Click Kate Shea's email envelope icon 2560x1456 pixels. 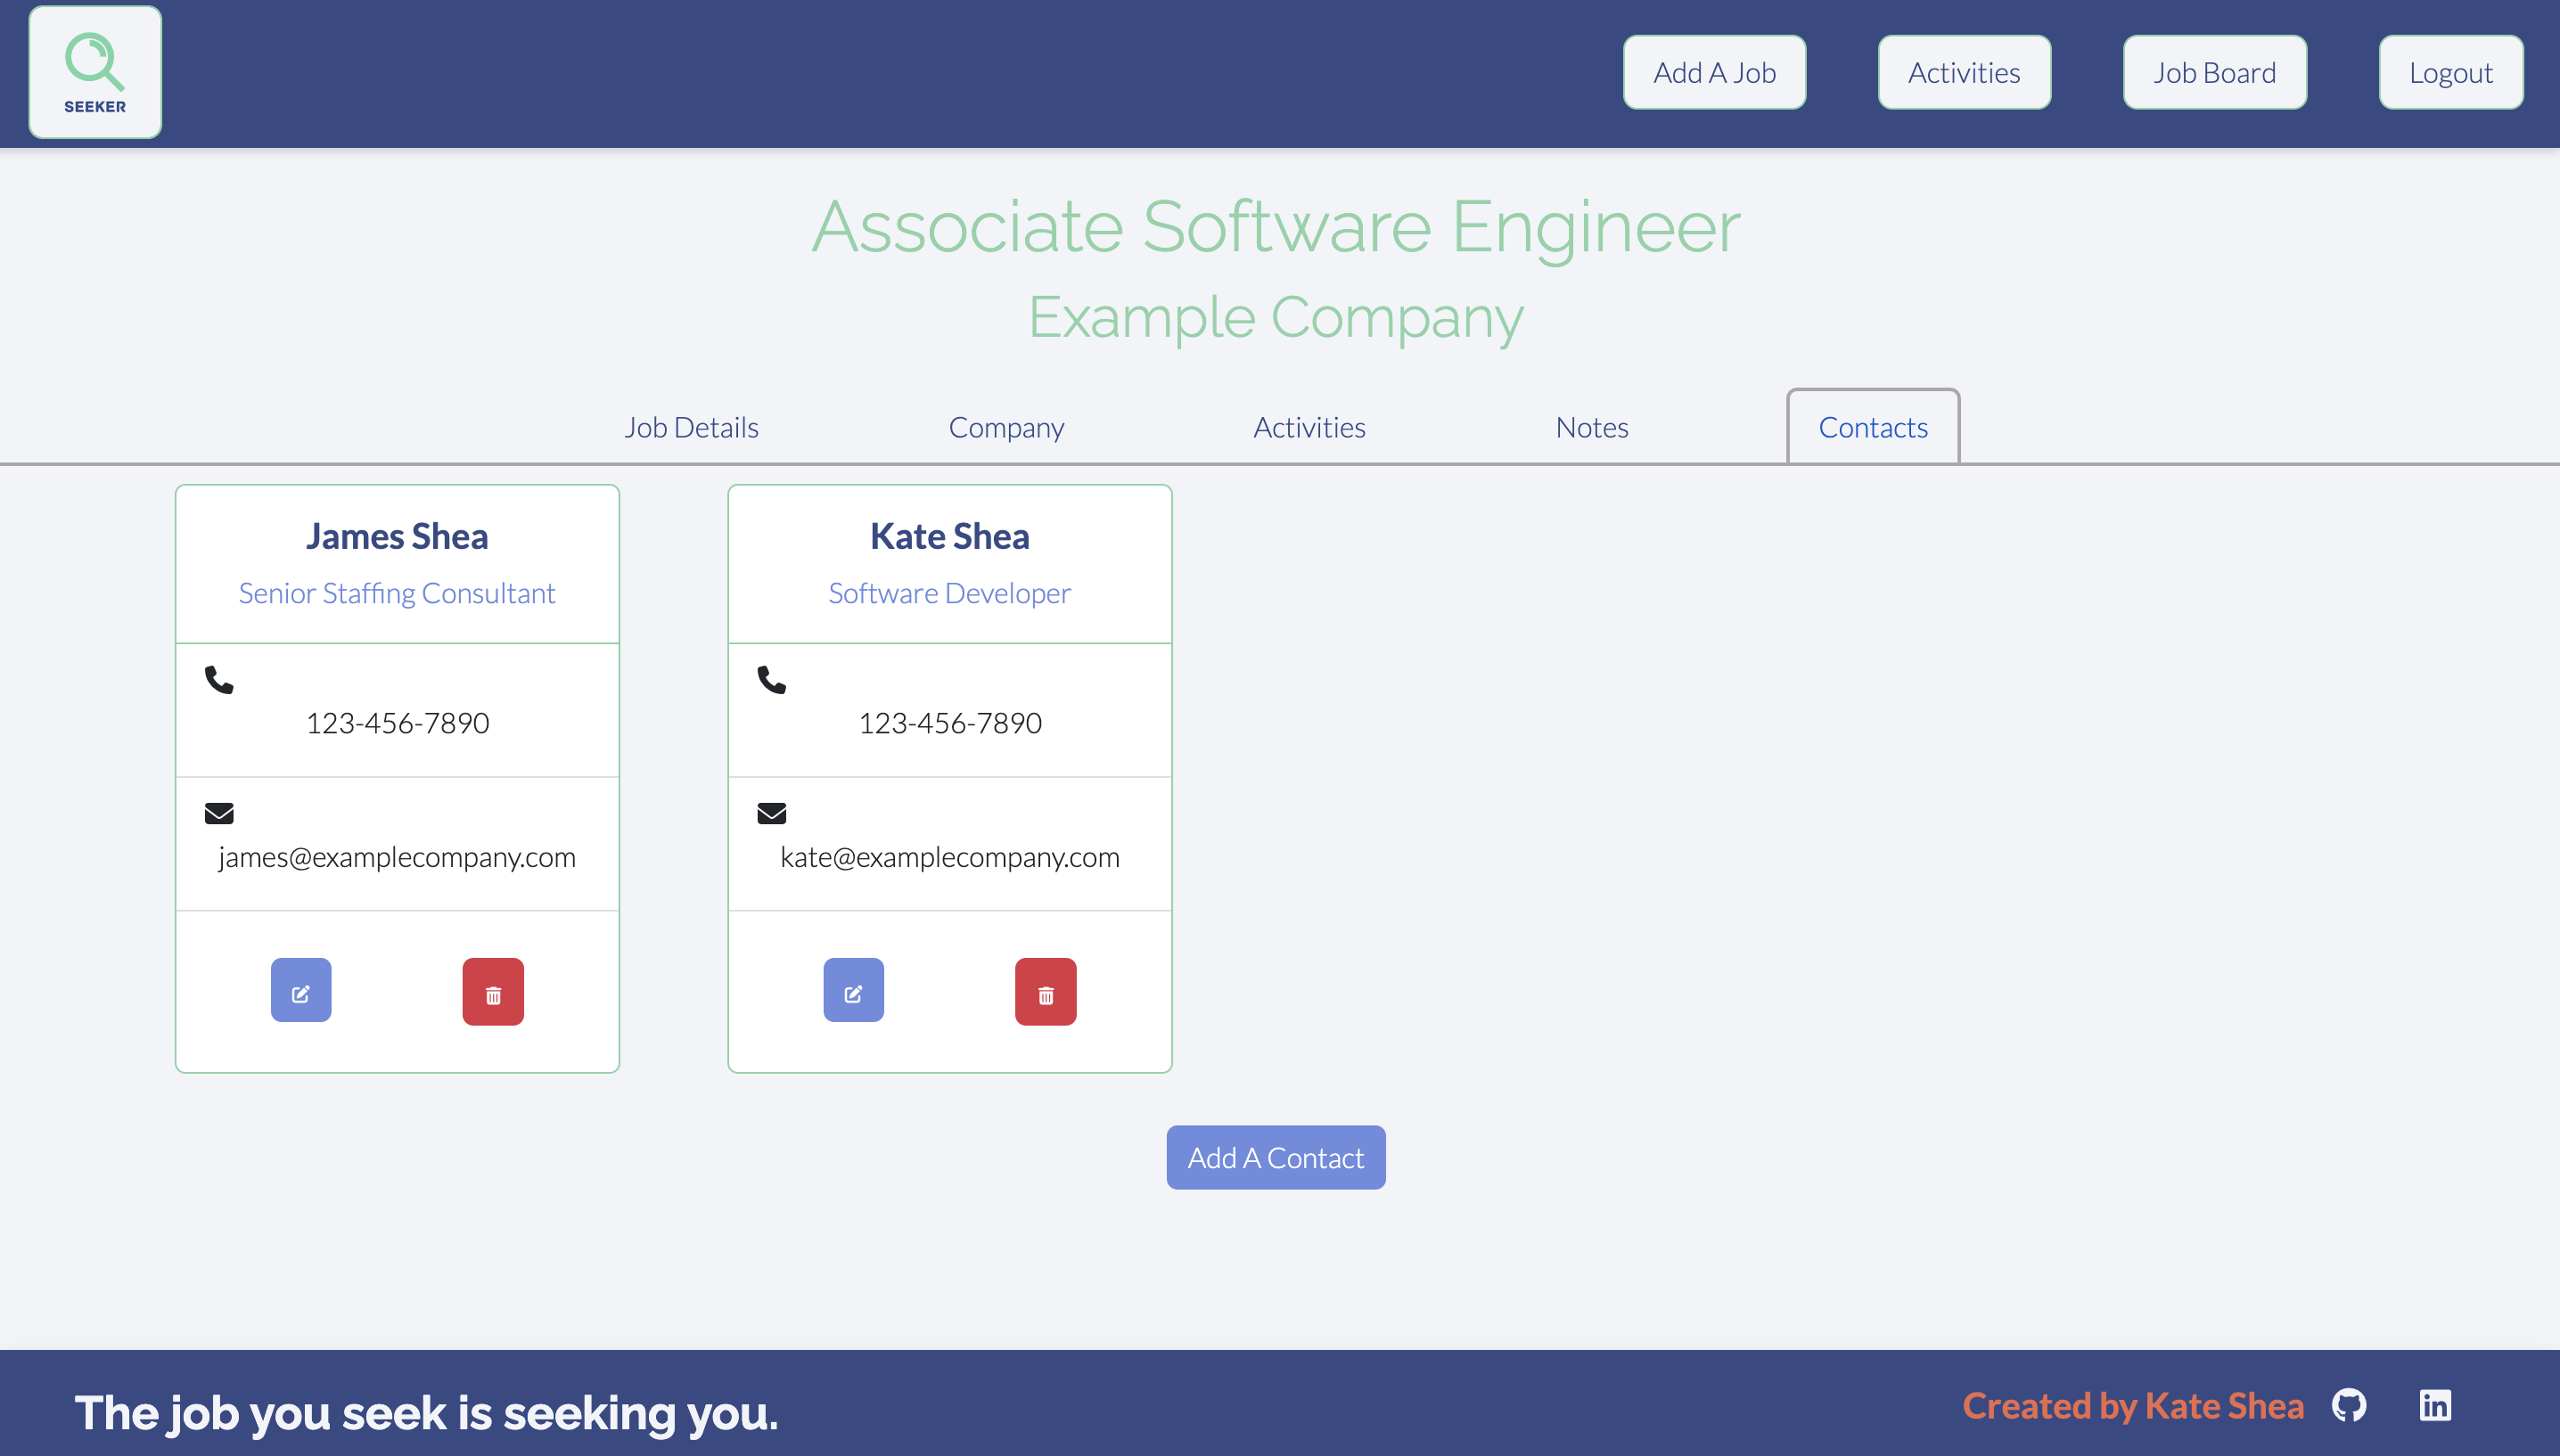click(x=772, y=813)
